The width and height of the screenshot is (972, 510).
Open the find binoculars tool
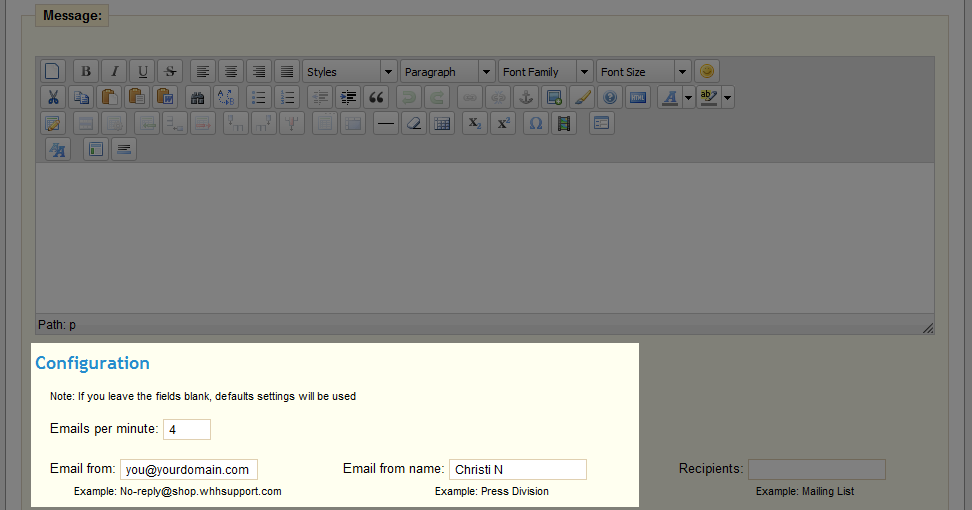click(x=197, y=97)
